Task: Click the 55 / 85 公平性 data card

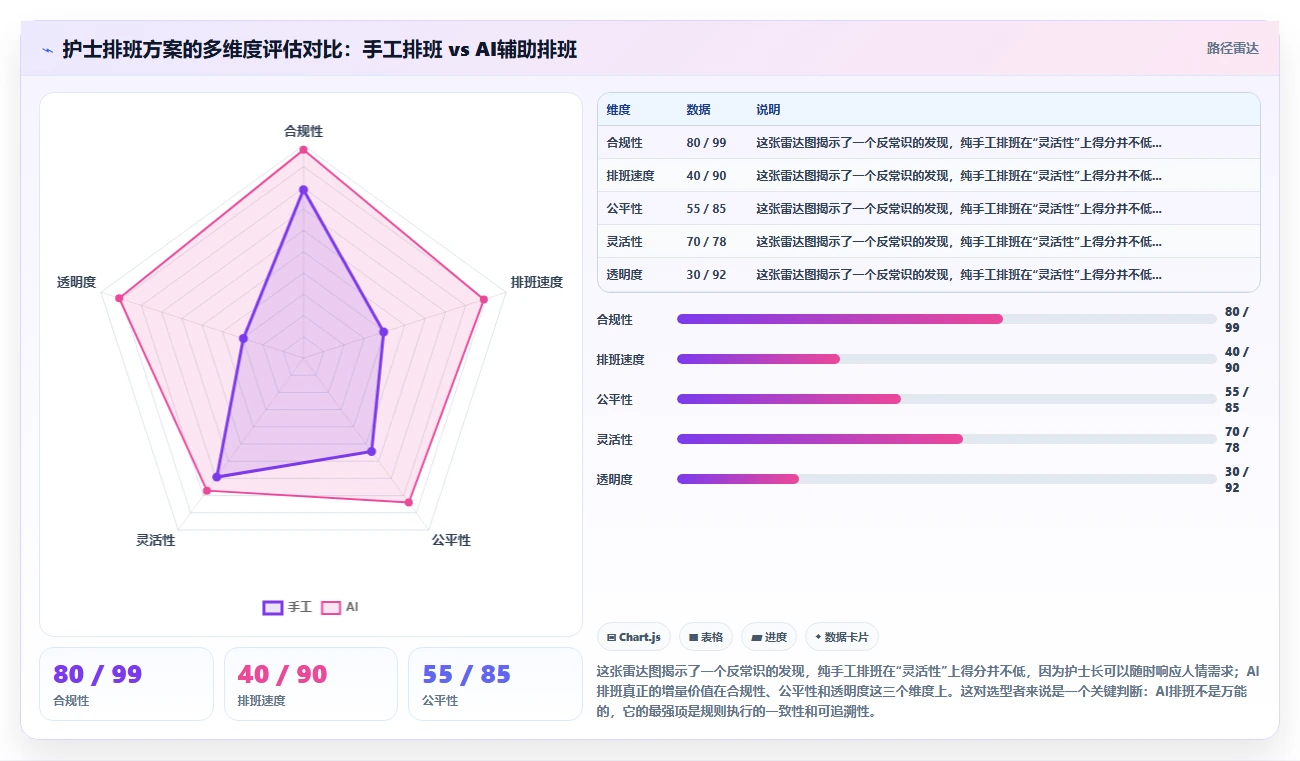Action: pyautogui.click(x=495, y=684)
